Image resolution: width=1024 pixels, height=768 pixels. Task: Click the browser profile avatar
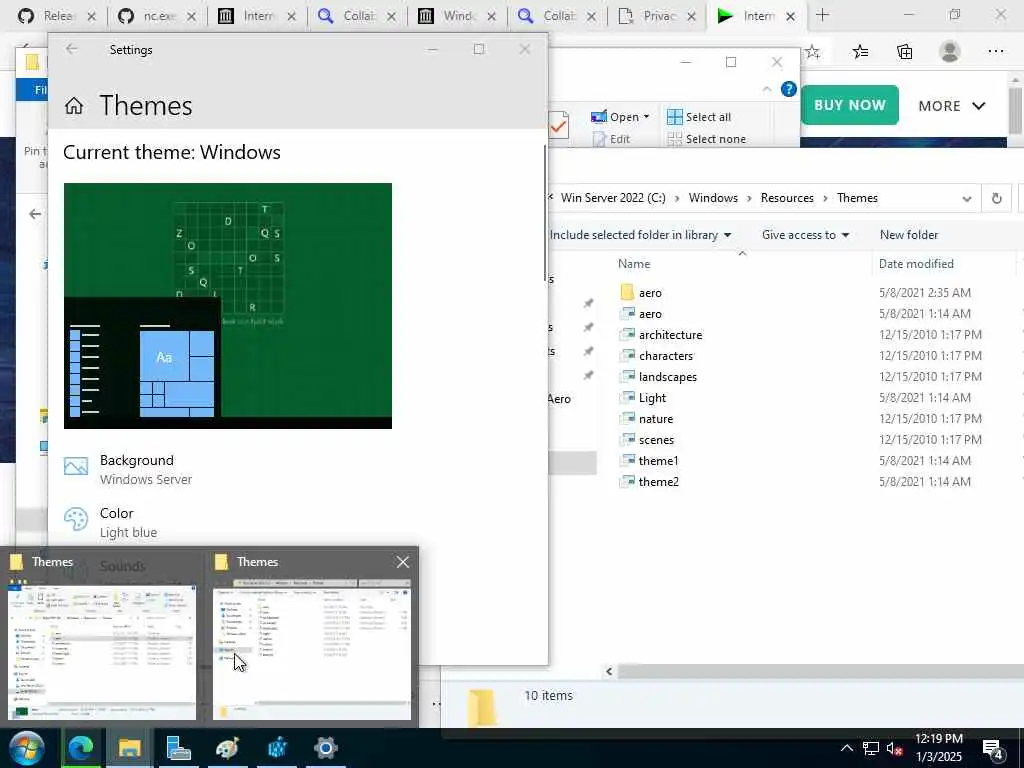click(950, 51)
